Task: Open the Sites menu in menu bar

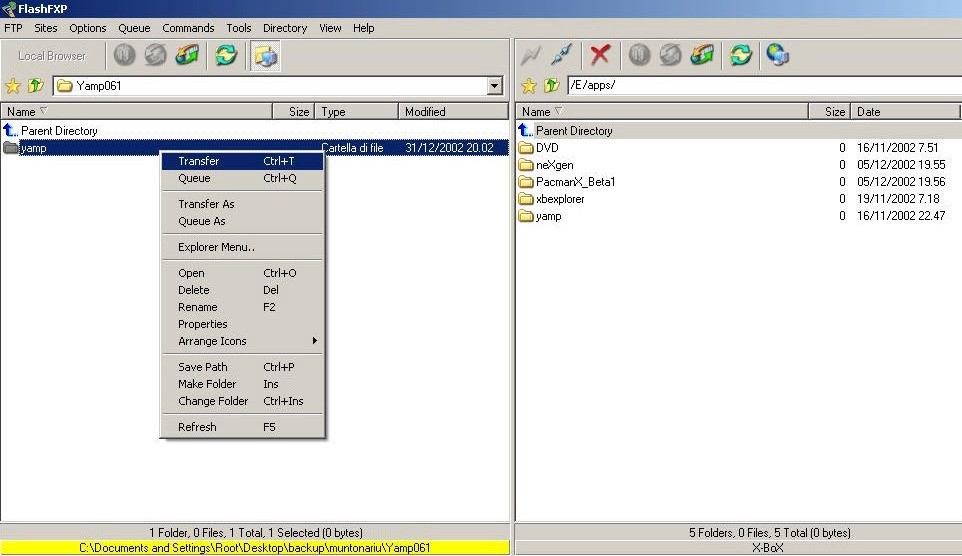Action: [x=46, y=28]
